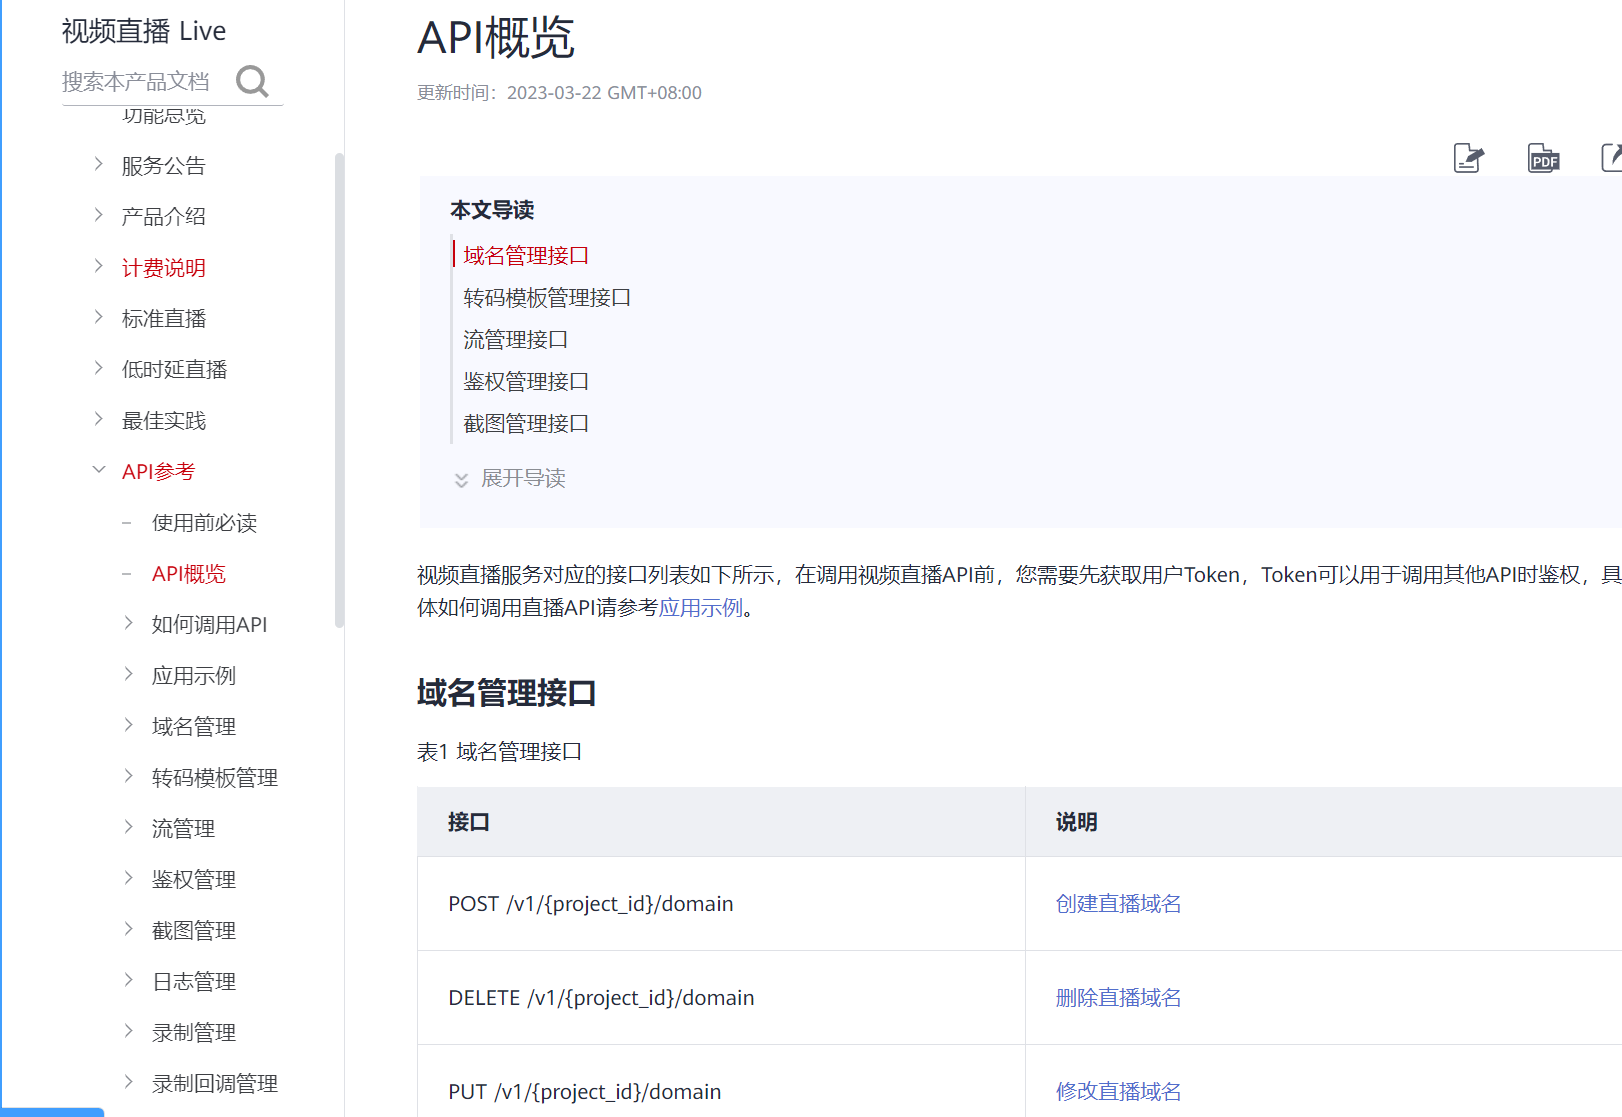
Task: Expand the 流管理 chevron
Action: point(128,827)
